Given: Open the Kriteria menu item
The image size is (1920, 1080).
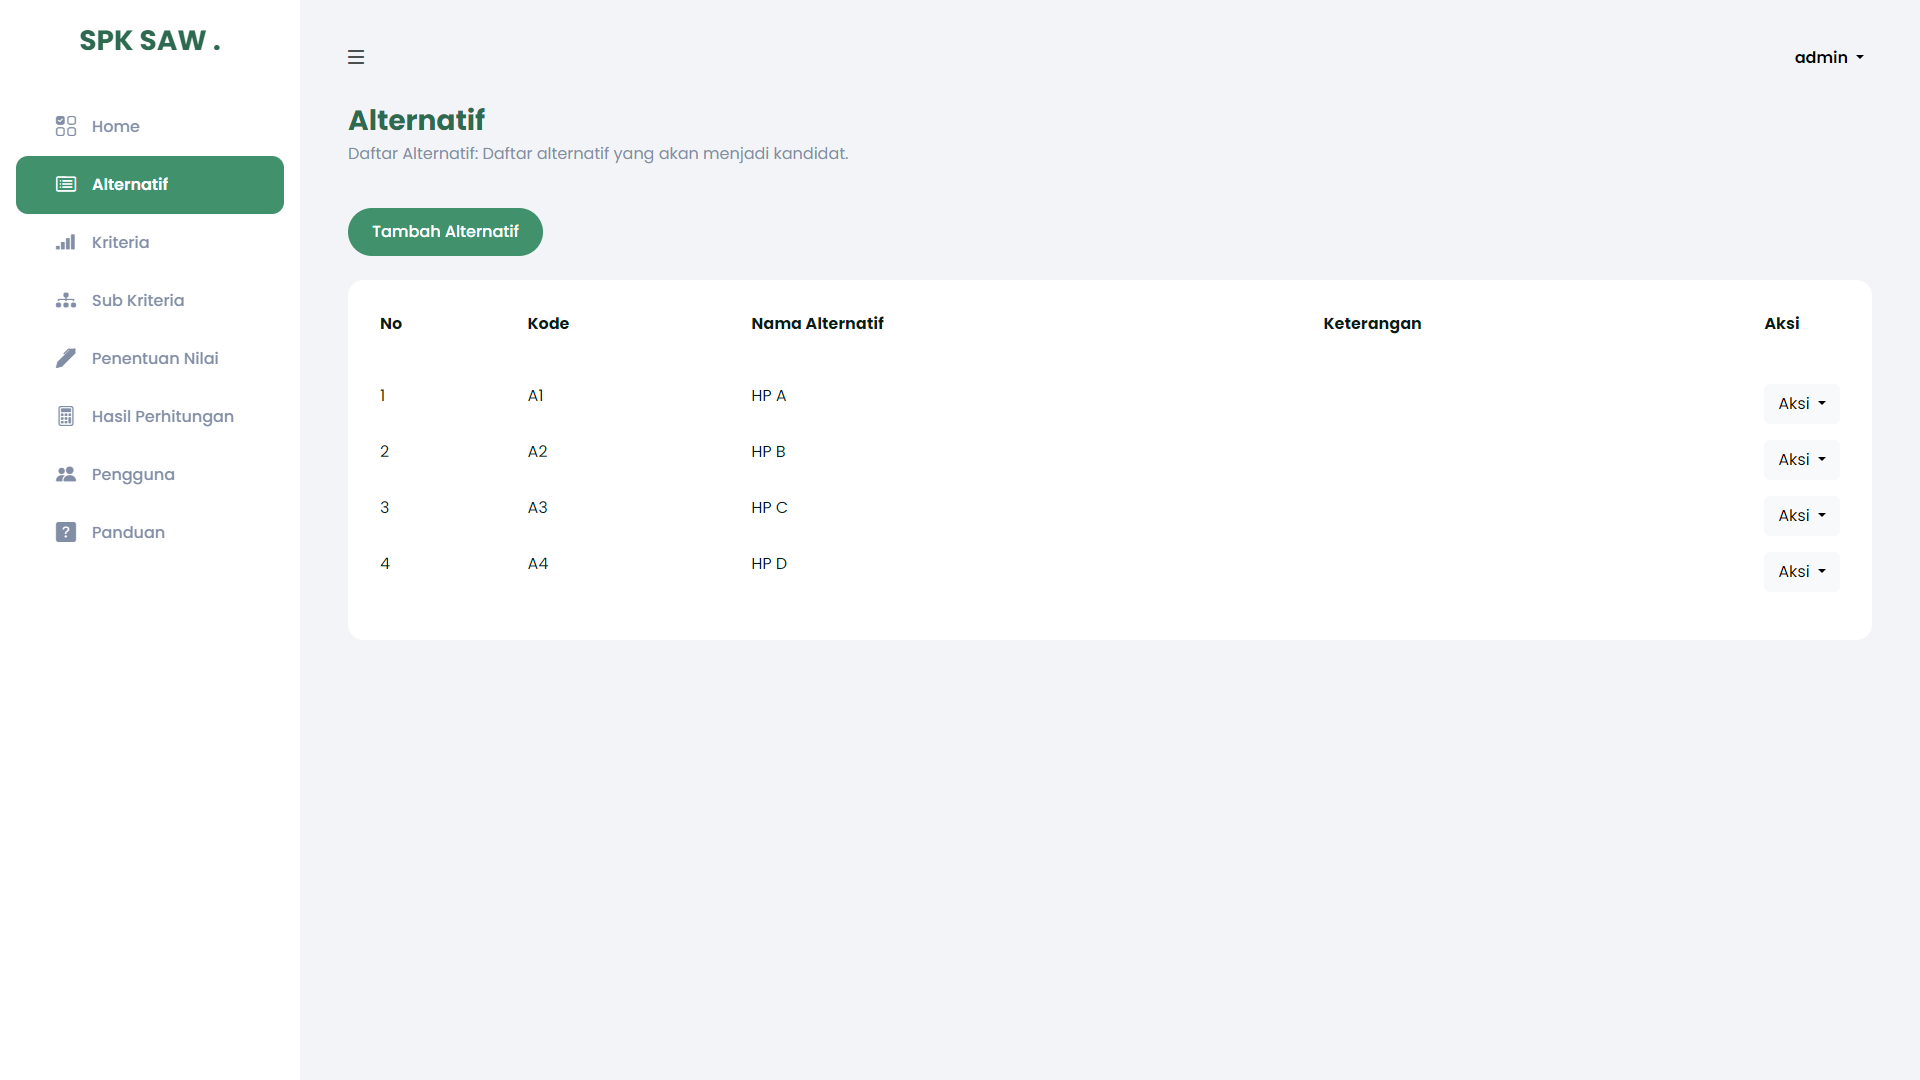Looking at the screenshot, I should 150,242.
